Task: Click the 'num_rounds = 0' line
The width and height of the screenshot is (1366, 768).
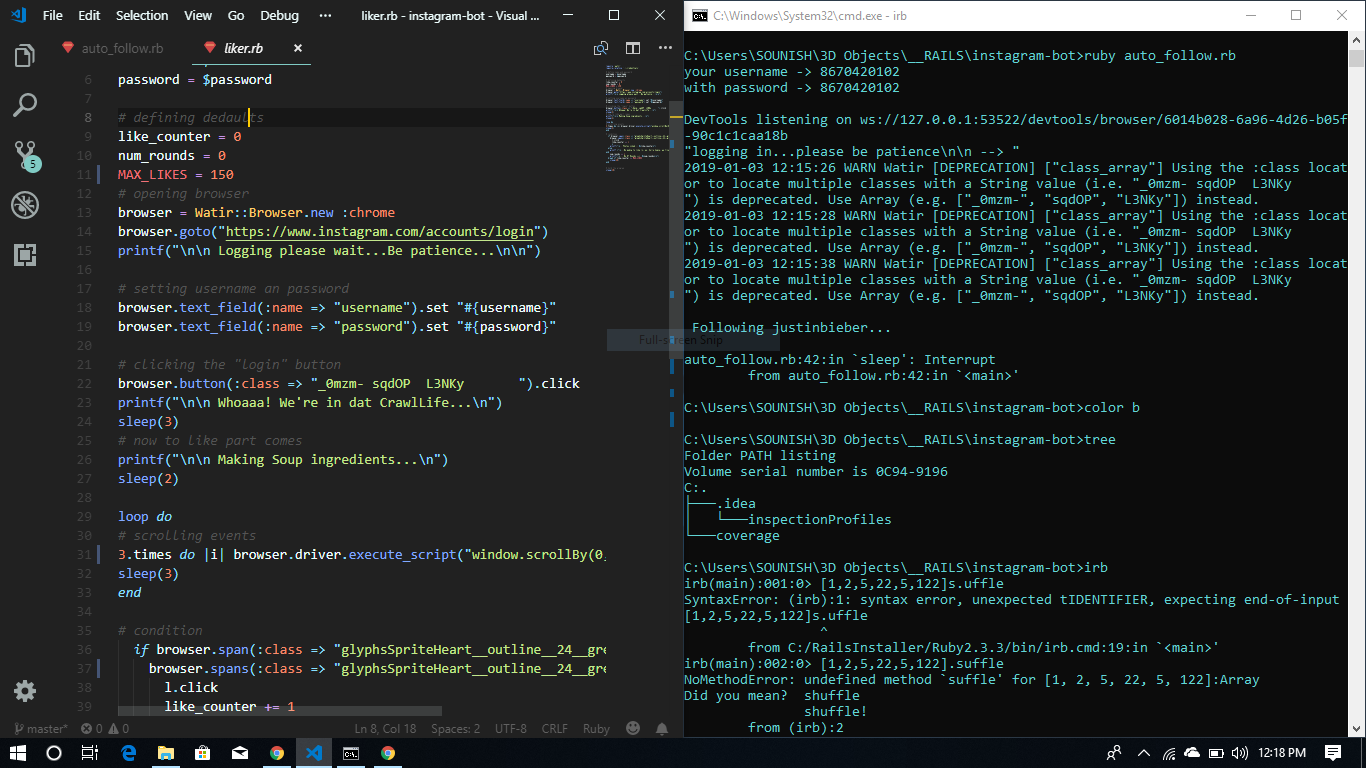Action: click(172, 156)
